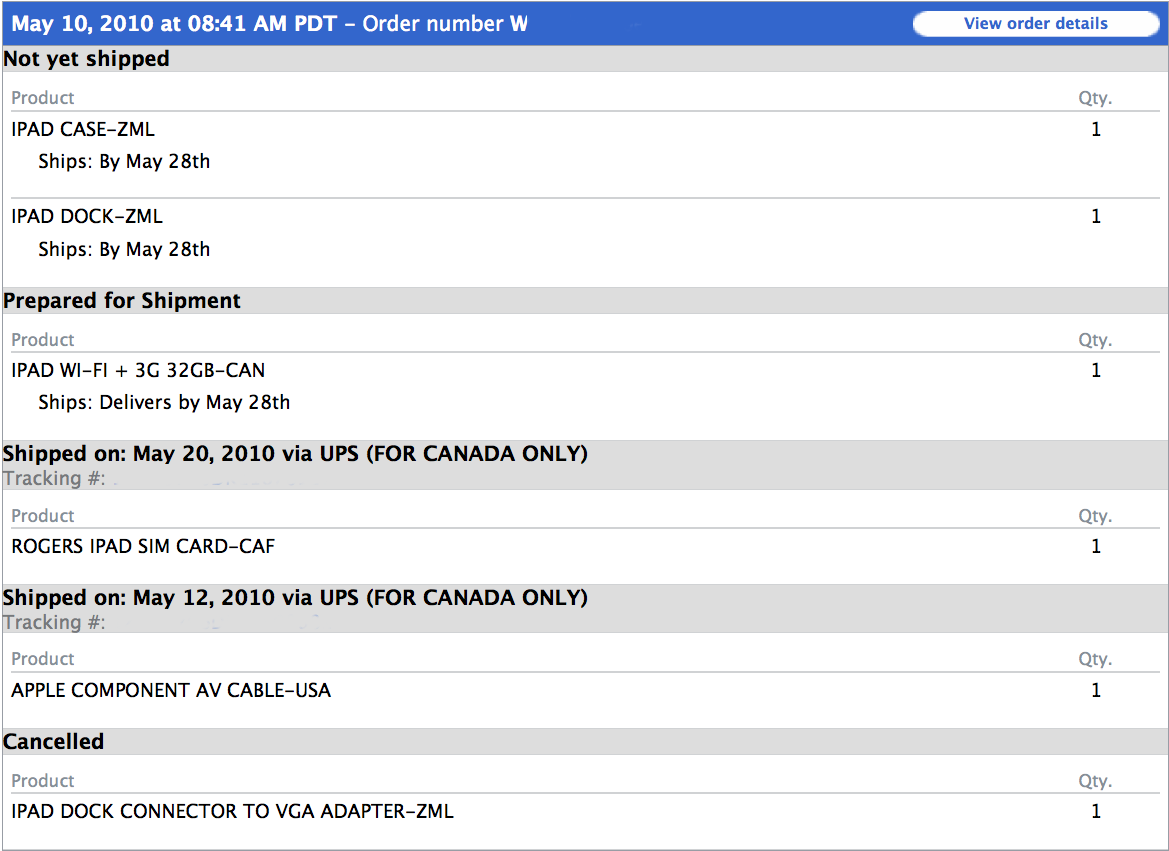This screenshot has height=851, width=1169.
Task: Click 'Ships: Delivers by May 28th' text
Action: 164,403
